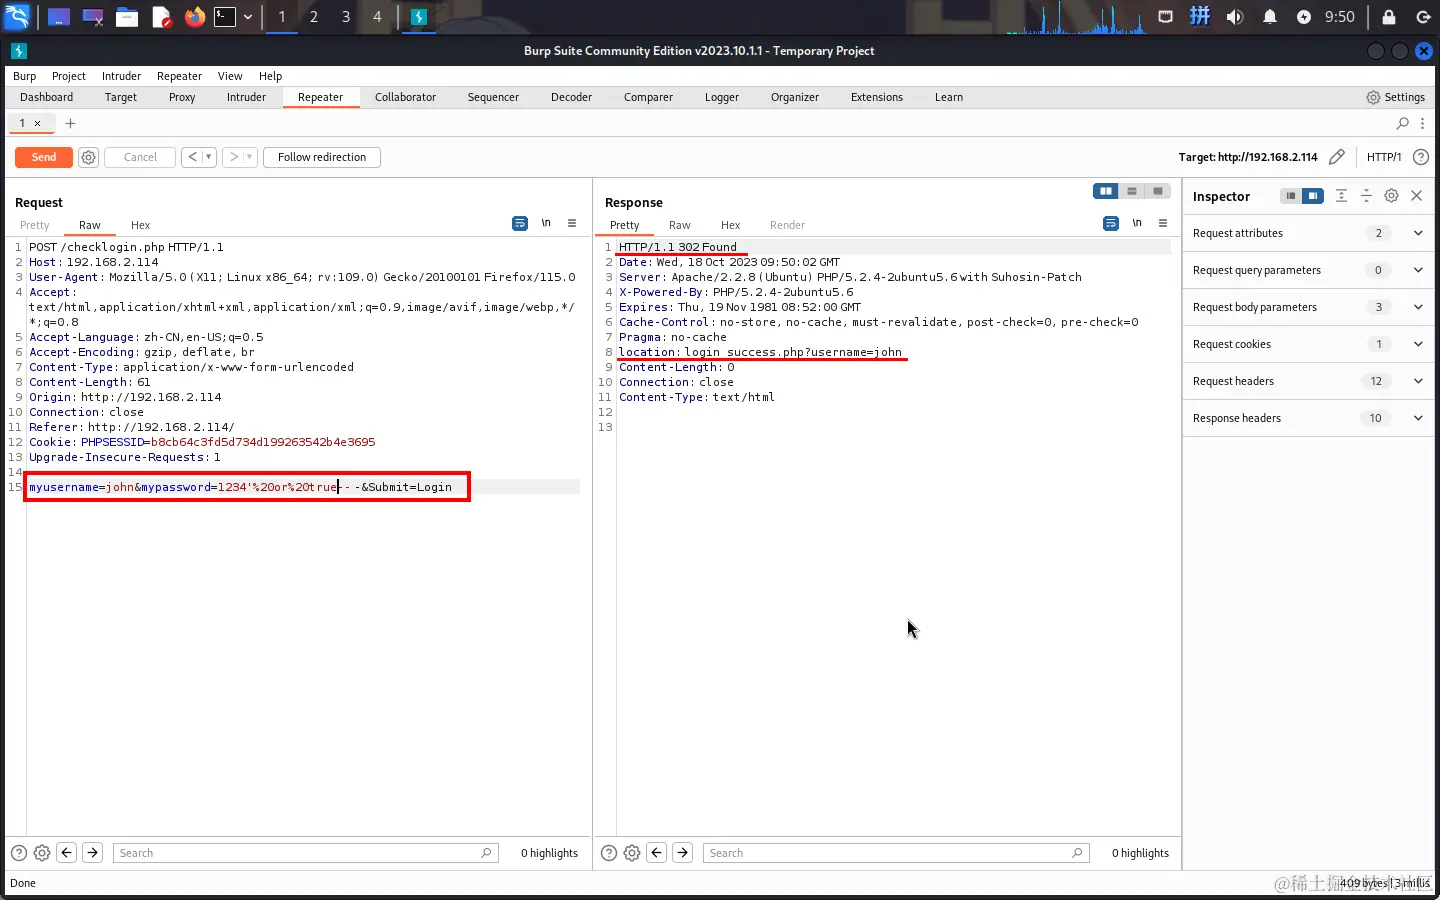Switch Response view to Render tab
The width and height of the screenshot is (1440, 900).
[787, 225]
